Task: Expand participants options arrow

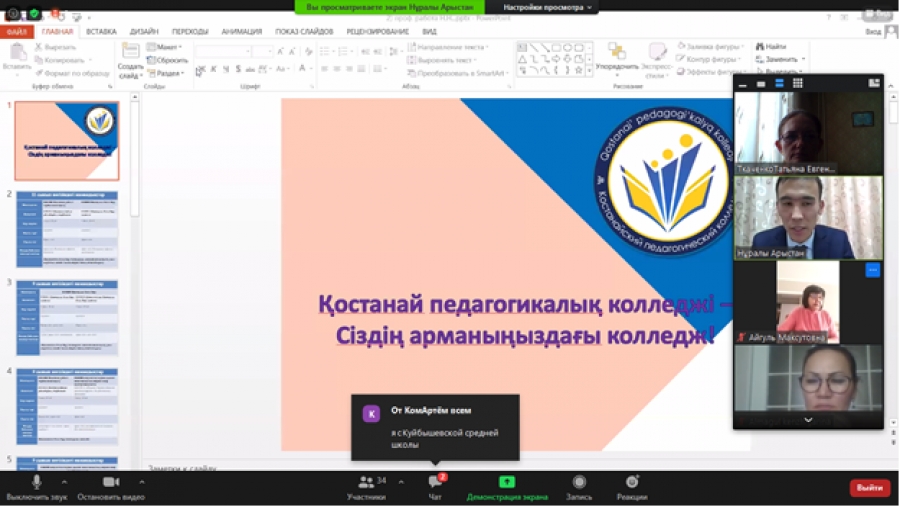Action: [x=401, y=482]
